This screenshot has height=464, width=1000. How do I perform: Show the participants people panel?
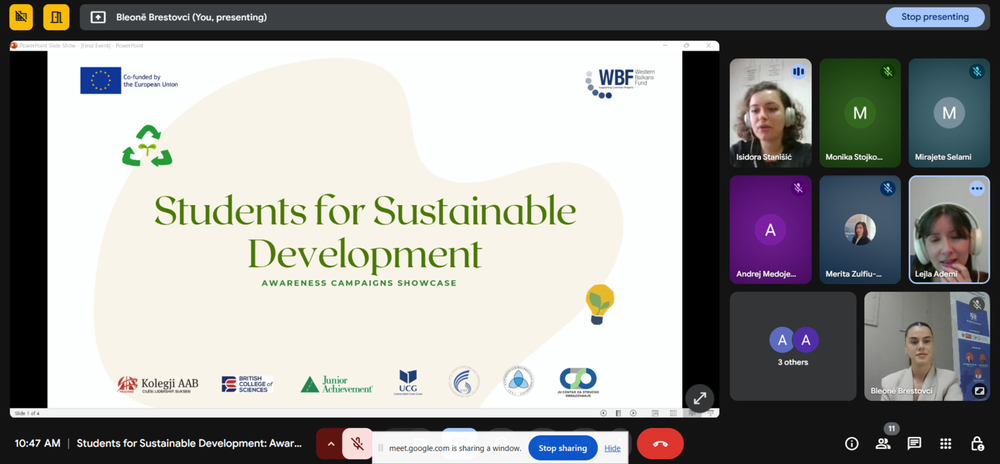883,443
